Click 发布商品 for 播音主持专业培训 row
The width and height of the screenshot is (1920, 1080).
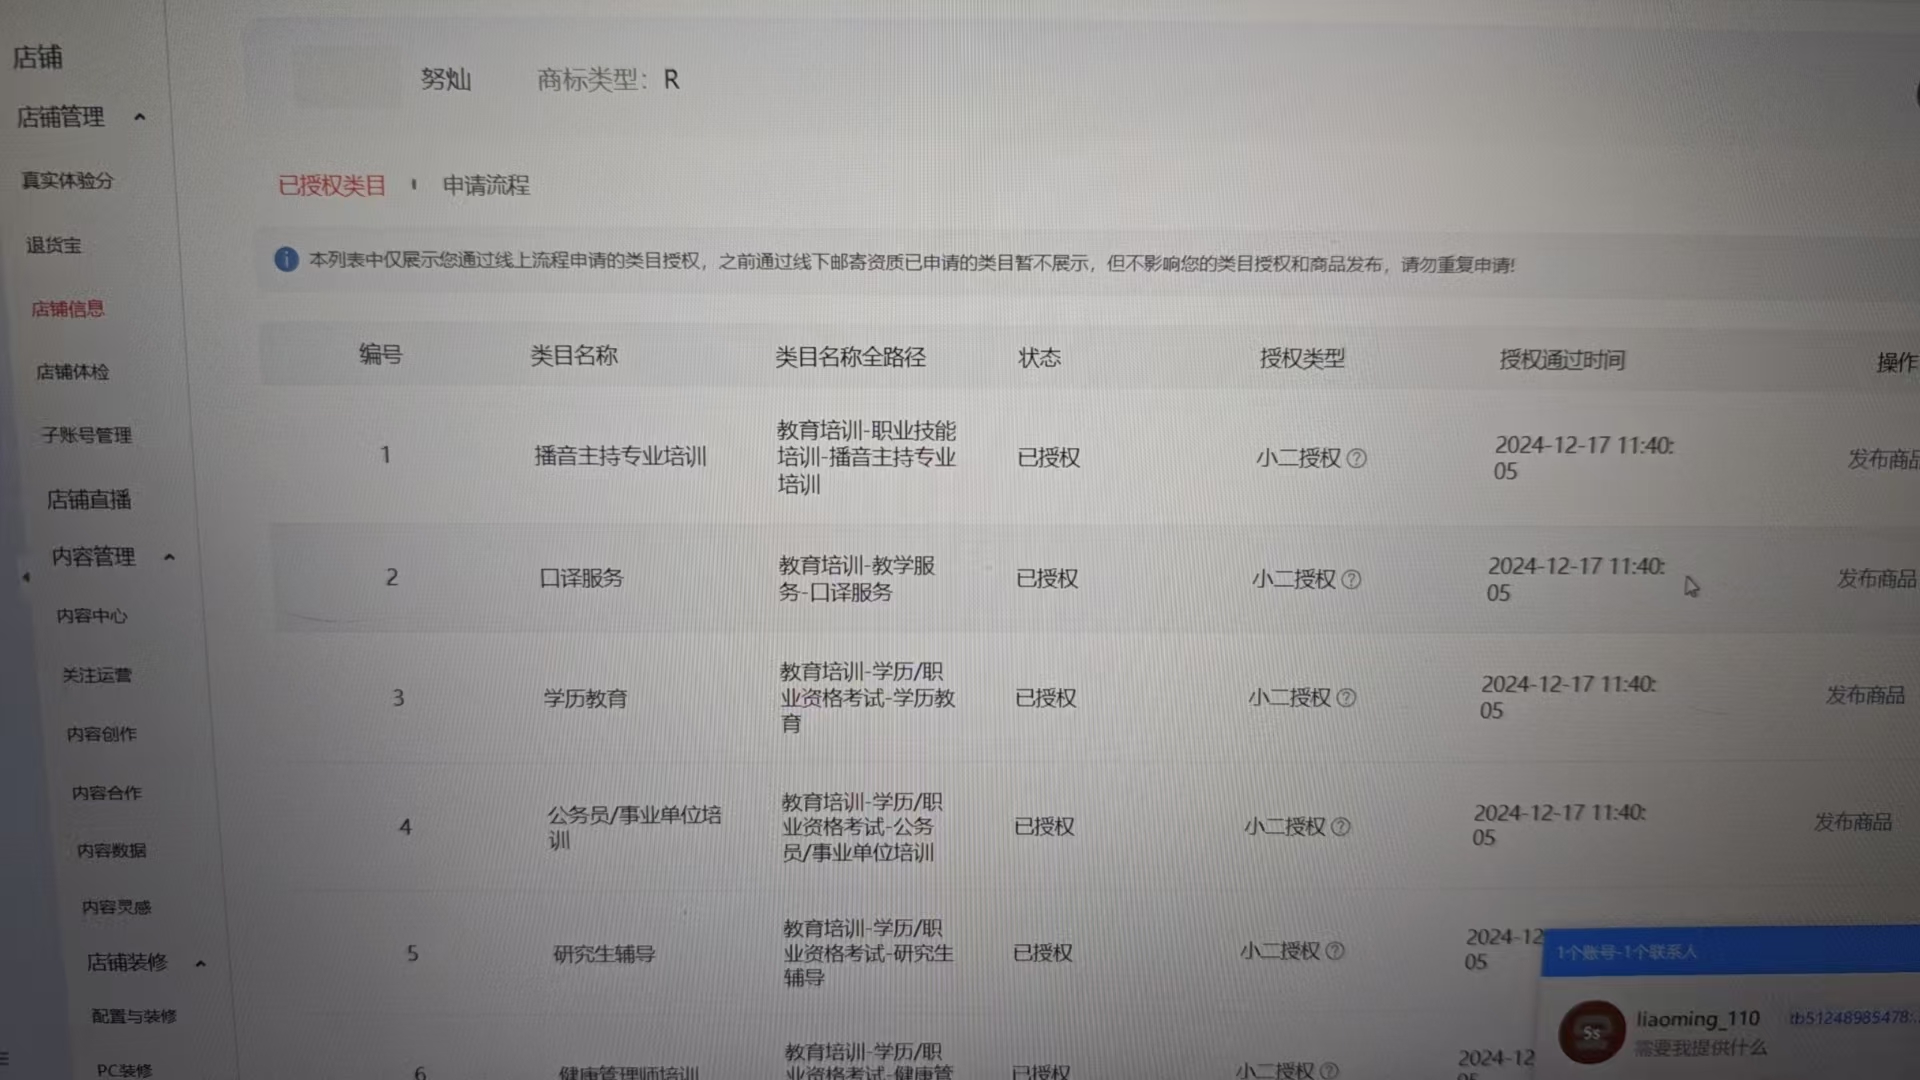point(1882,459)
